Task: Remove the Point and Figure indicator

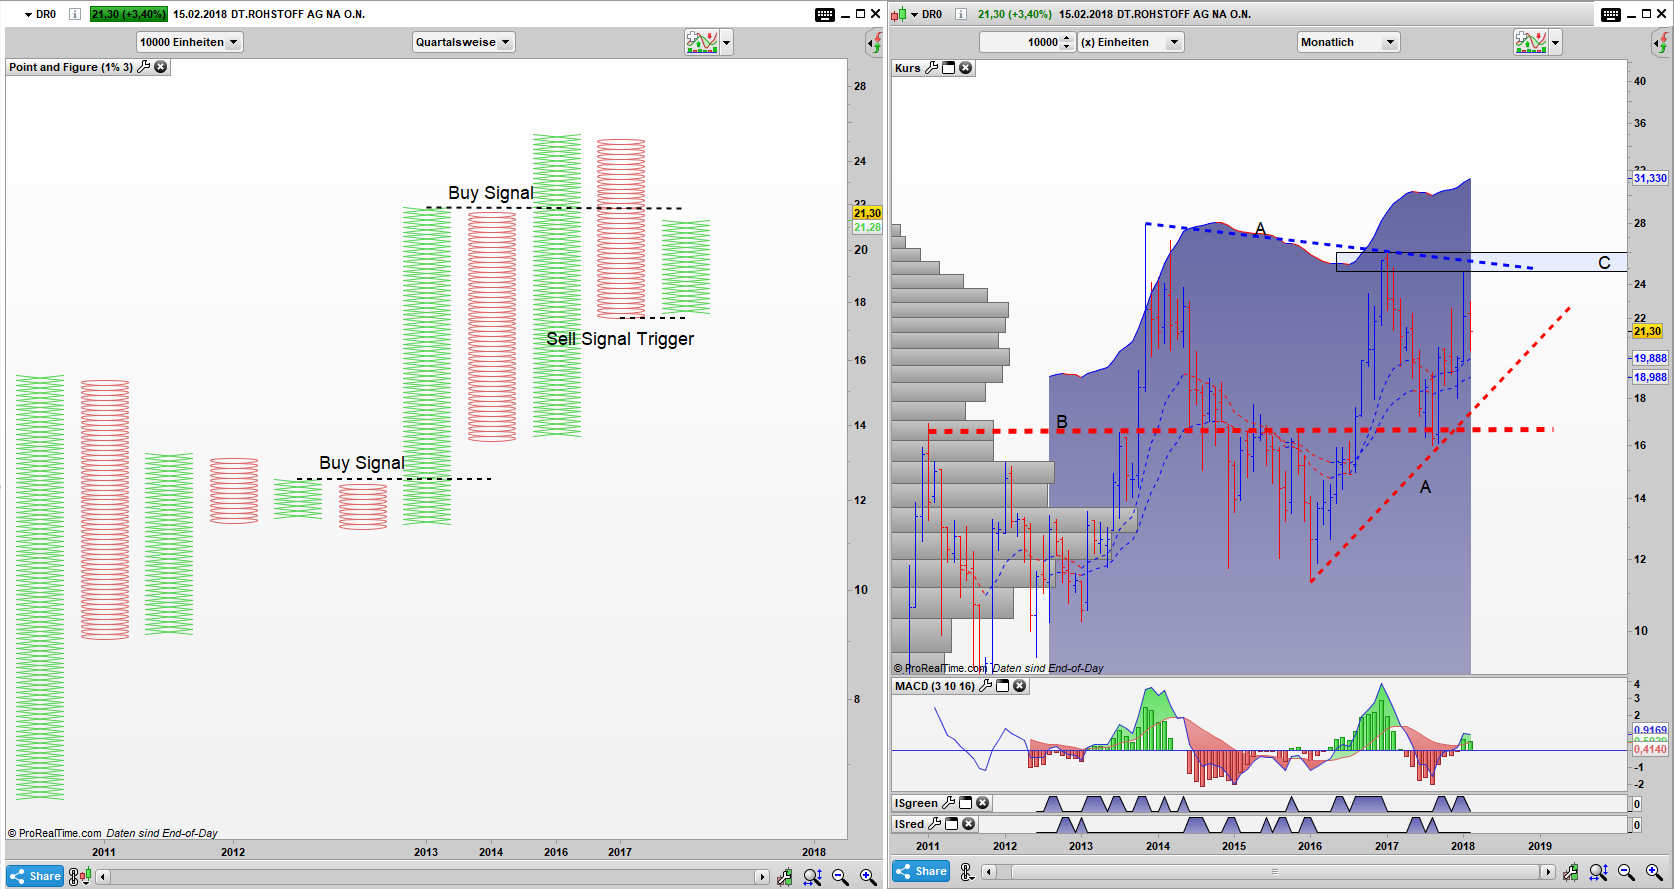Action: [161, 67]
